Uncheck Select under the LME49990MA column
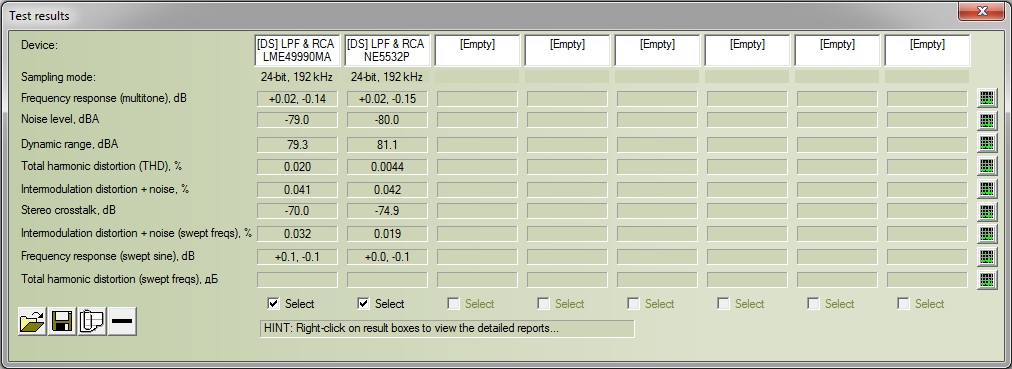Image resolution: width=1012 pixels, height=369 pixels. coord(274,303)
